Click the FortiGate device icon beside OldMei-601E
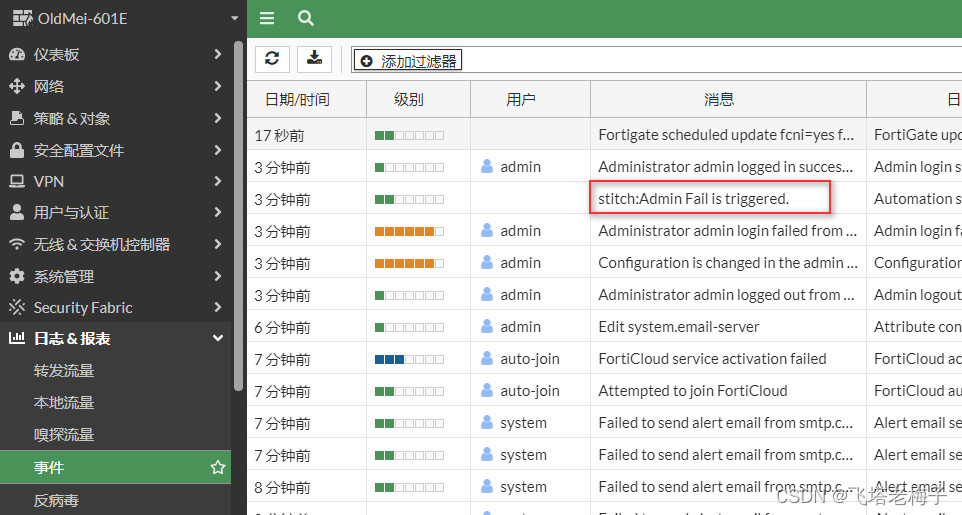 click(23, 18)
